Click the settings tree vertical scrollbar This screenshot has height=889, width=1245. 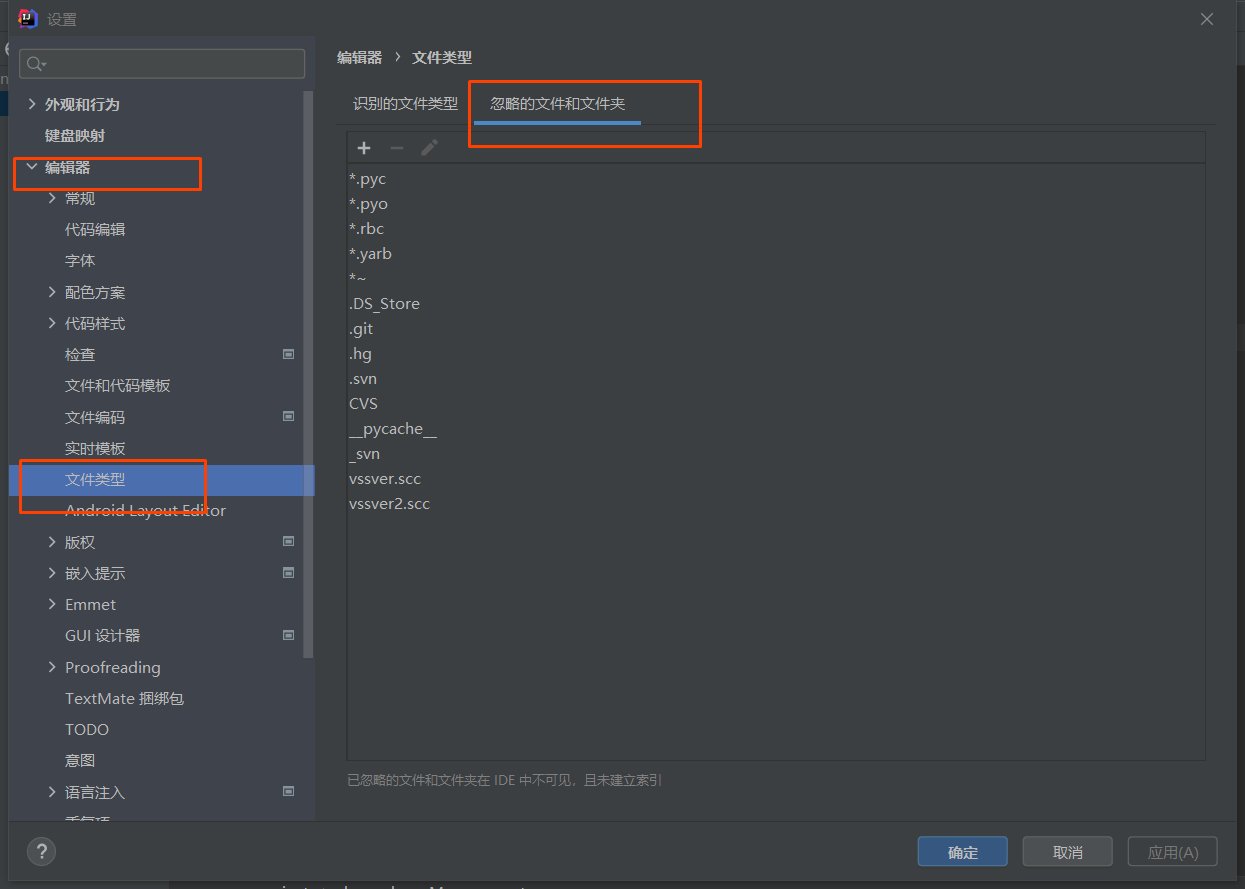pos(309,375)
